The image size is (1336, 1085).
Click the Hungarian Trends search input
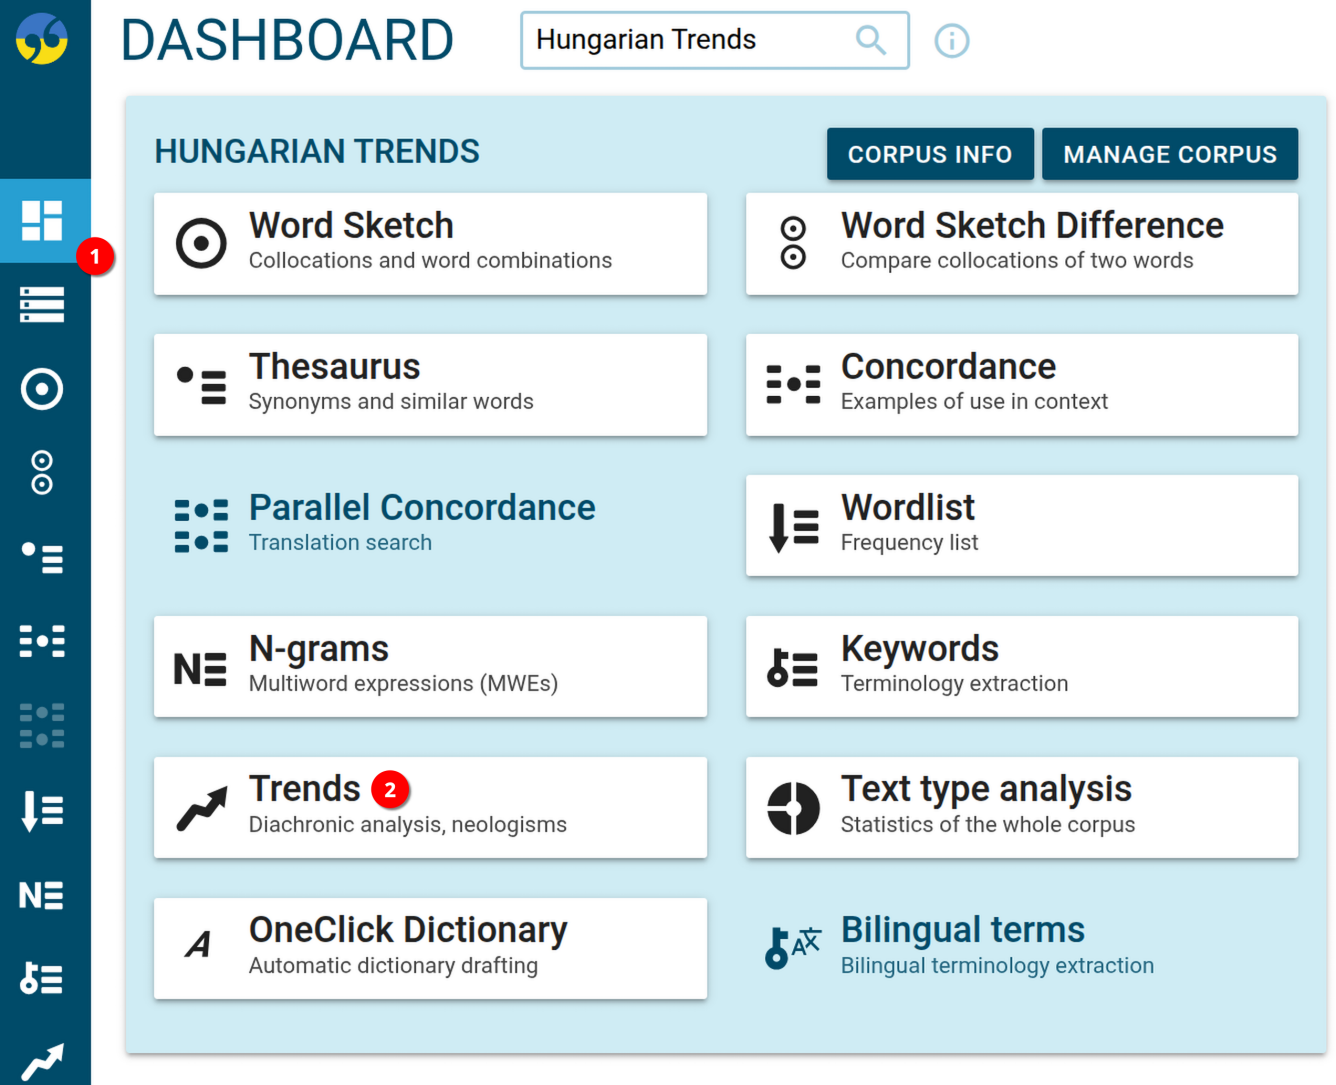pos(690,40)
